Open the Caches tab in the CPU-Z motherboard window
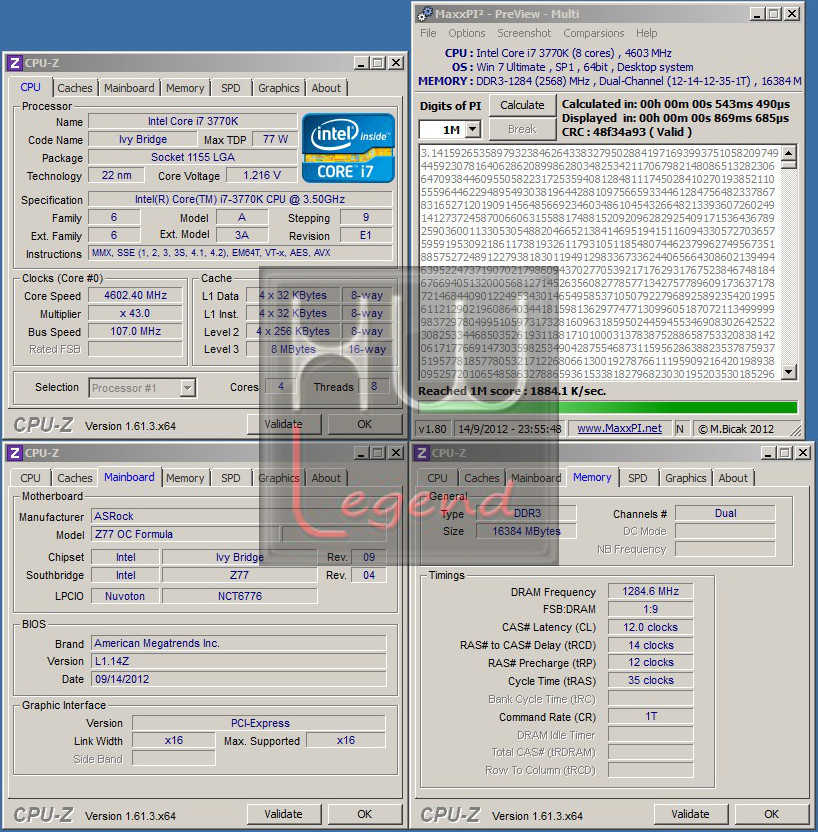This screenshot has width=818, height=832. click(75, 478)
